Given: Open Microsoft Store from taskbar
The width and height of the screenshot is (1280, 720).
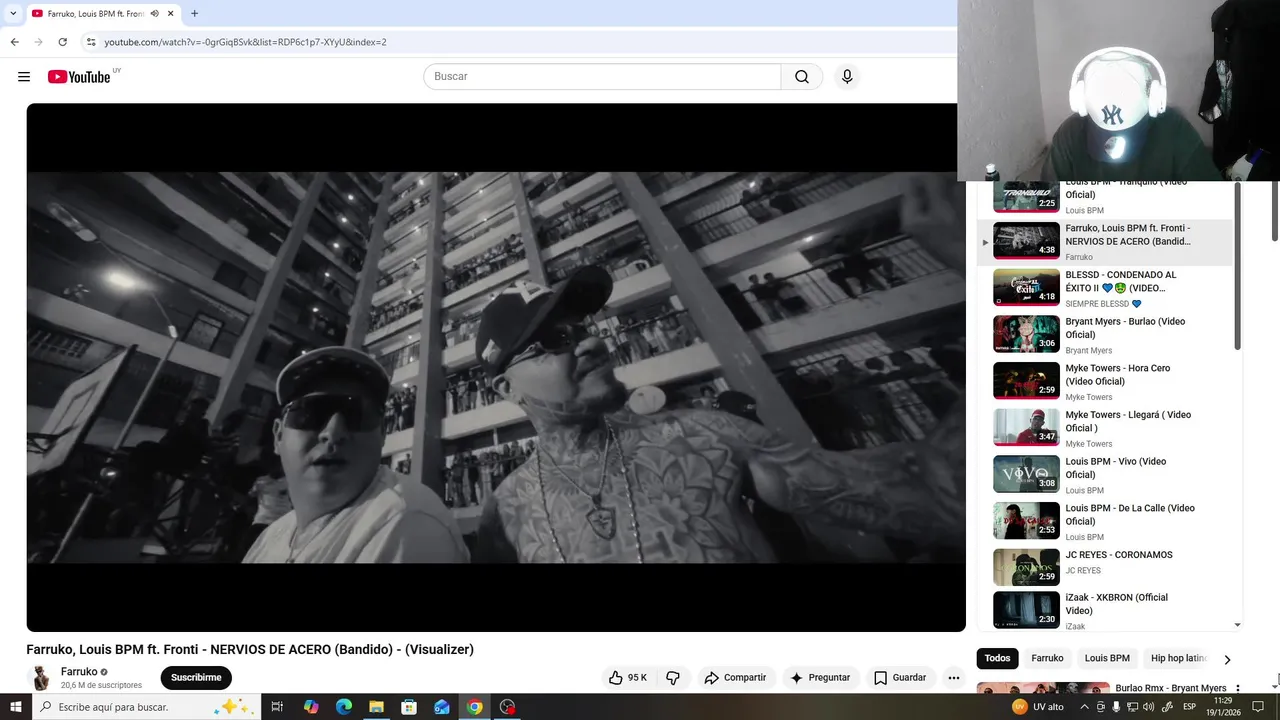Looking at the screenshot, I should [409, 707].
